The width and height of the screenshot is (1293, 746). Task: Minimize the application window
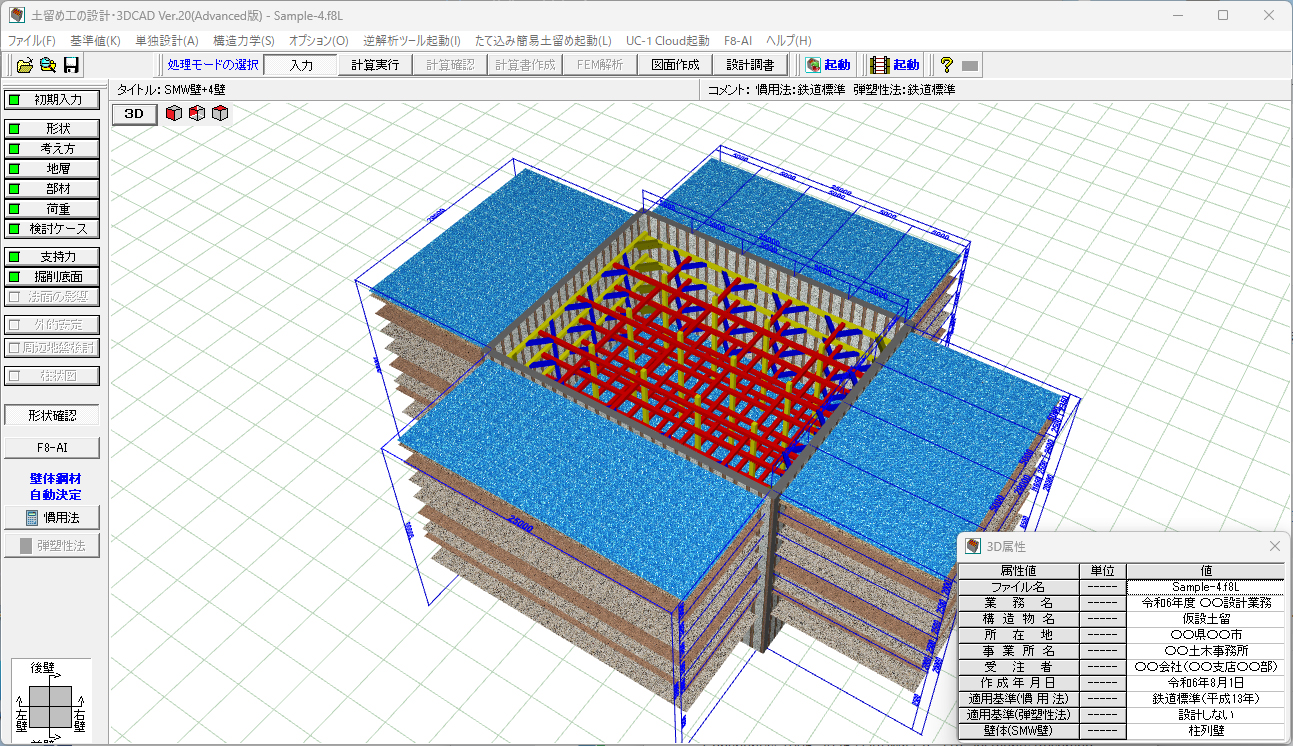click(x=1176, y=15)
